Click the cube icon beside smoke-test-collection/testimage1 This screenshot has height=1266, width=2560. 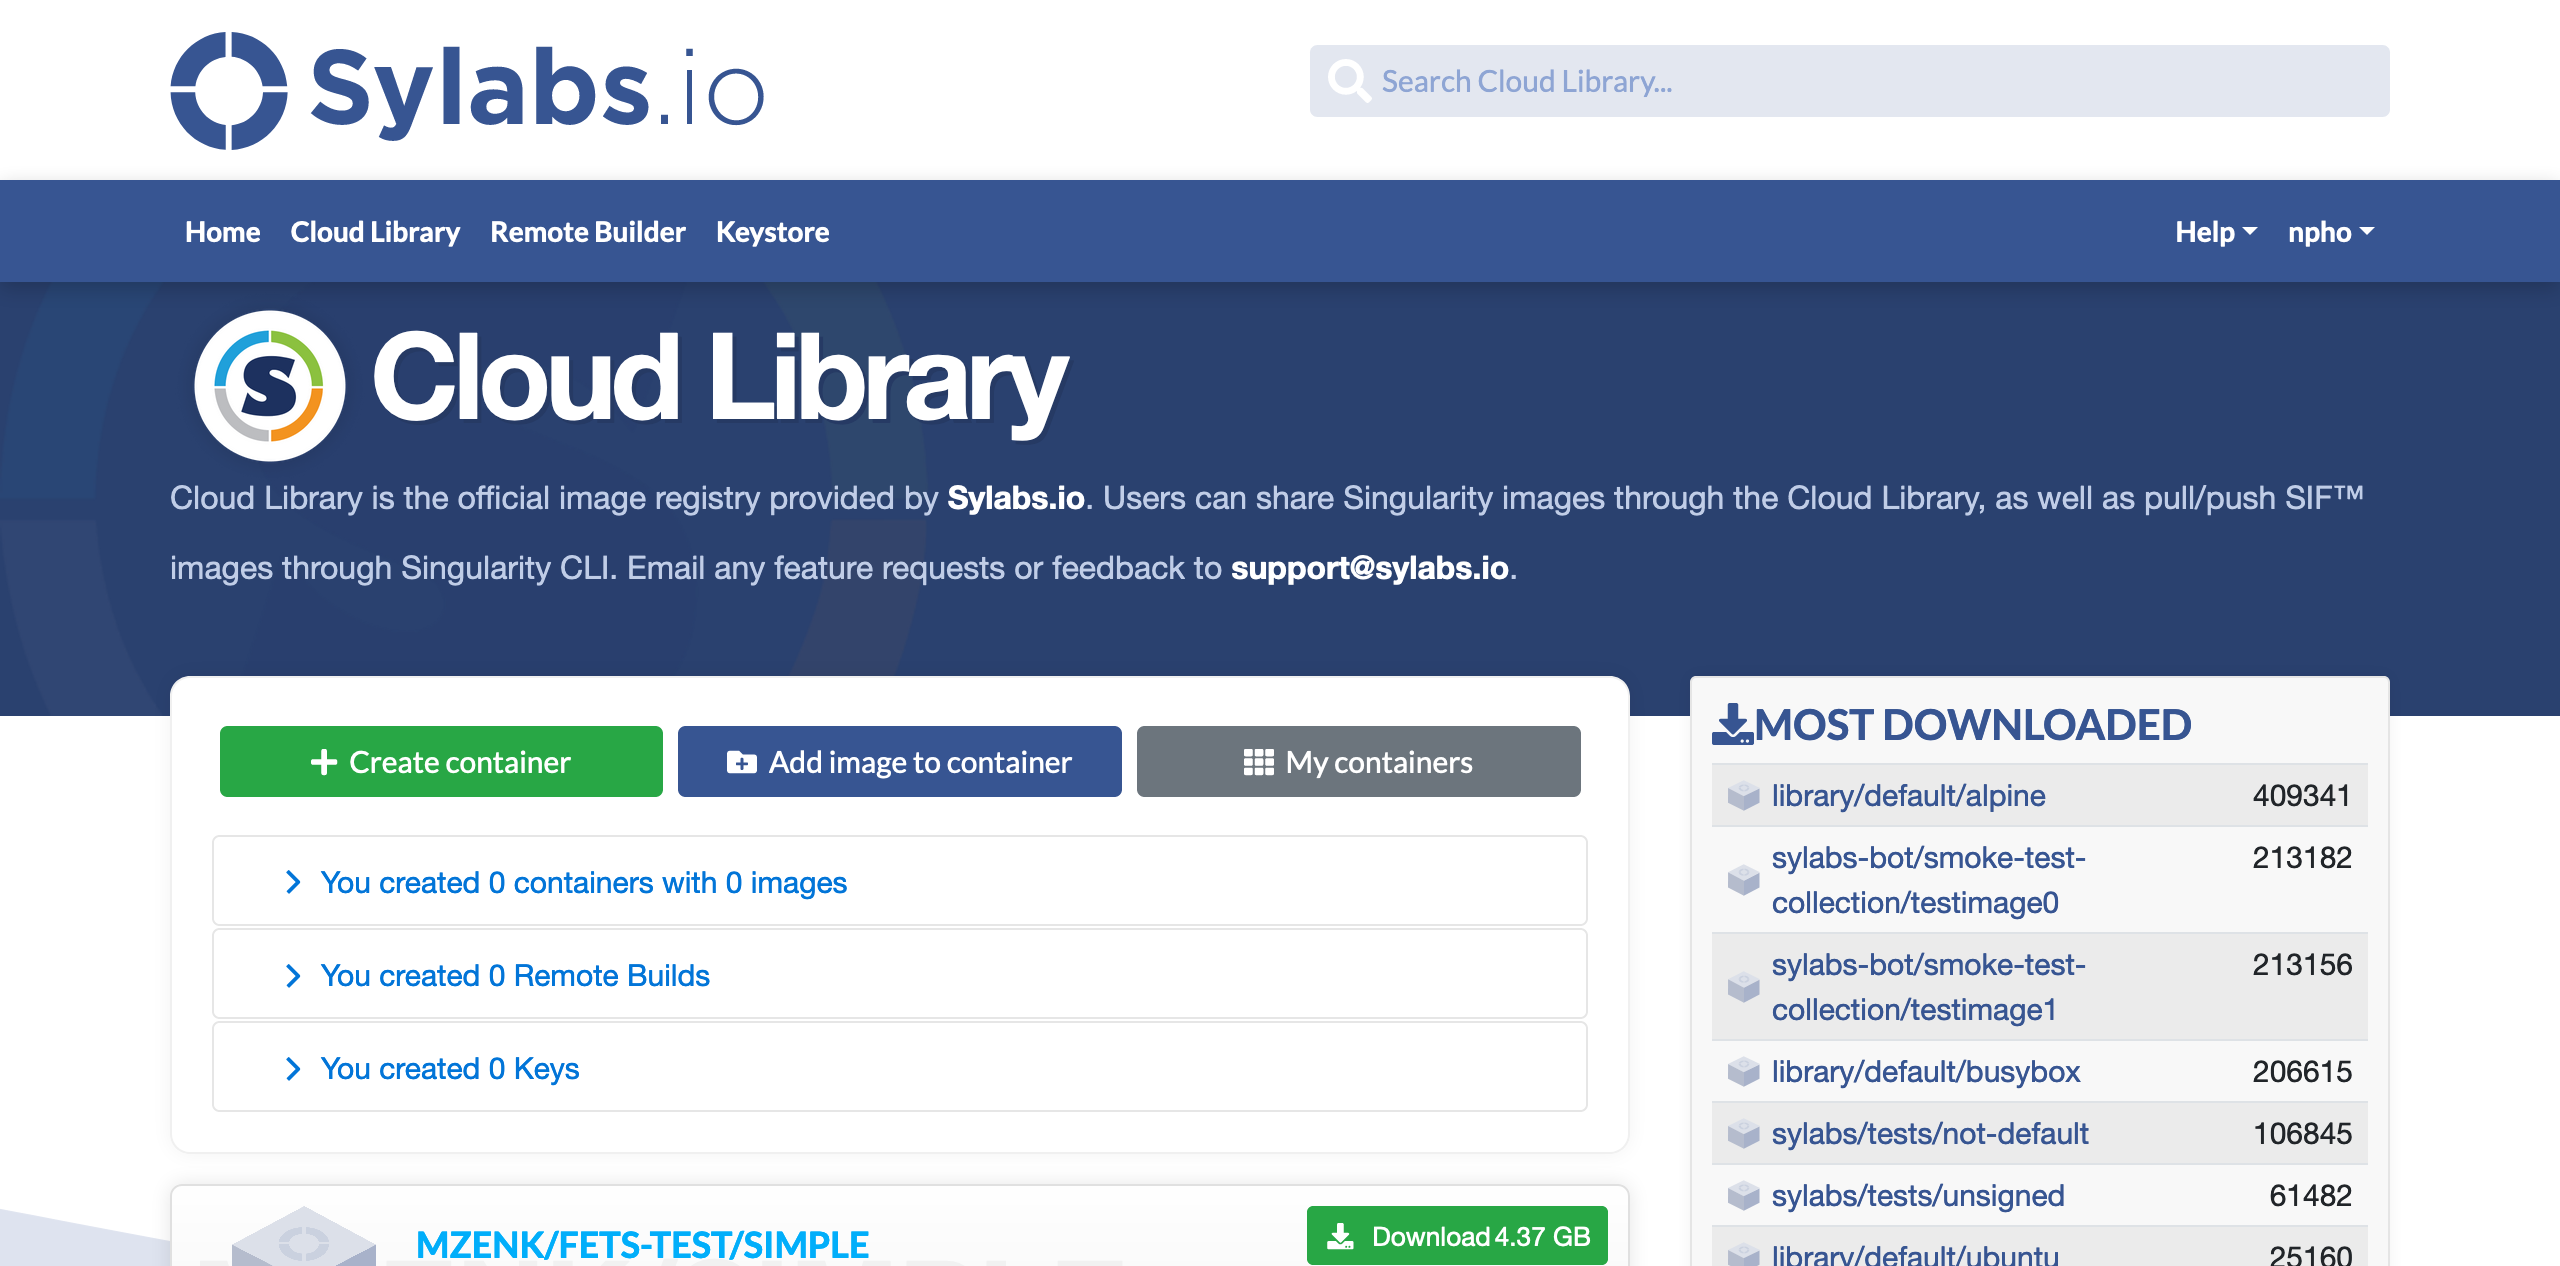(1743, 987)
